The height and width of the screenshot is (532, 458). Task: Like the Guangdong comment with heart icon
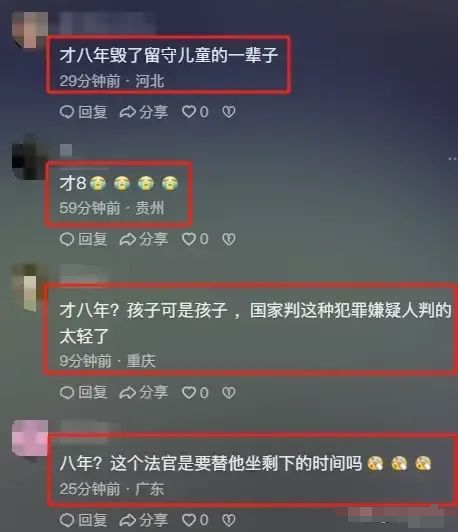195,520
